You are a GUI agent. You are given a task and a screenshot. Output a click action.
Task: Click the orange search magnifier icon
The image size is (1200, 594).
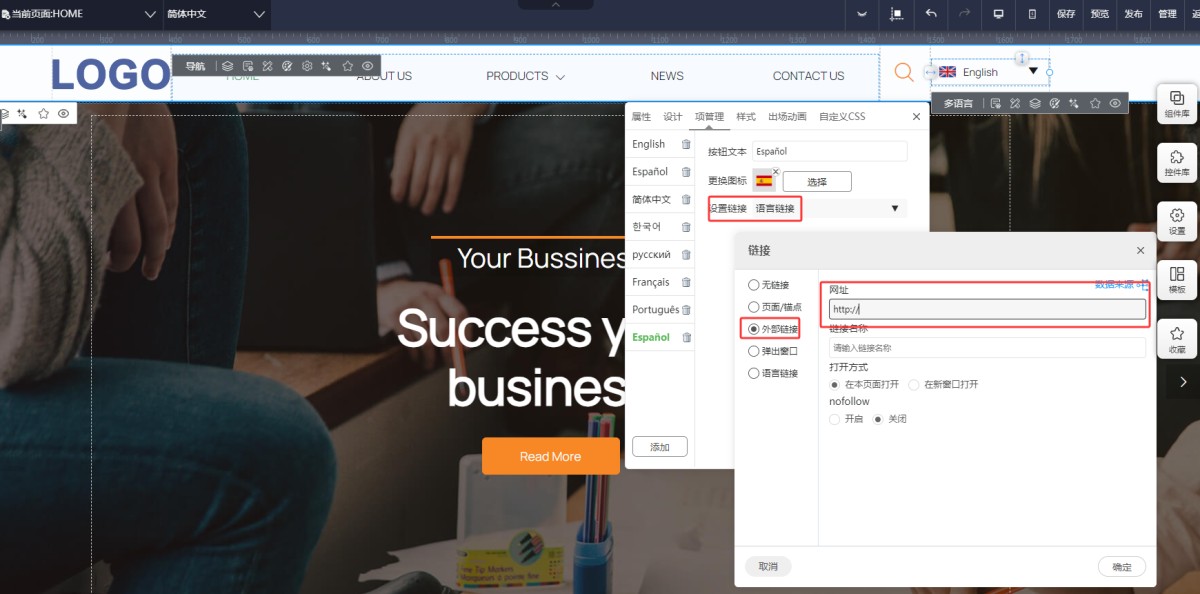pos(904,72)
